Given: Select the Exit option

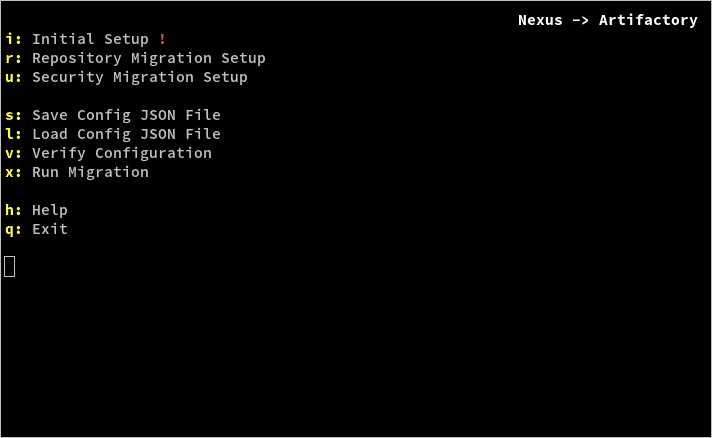Looking at the screenshot, I should tap(50, 229).
